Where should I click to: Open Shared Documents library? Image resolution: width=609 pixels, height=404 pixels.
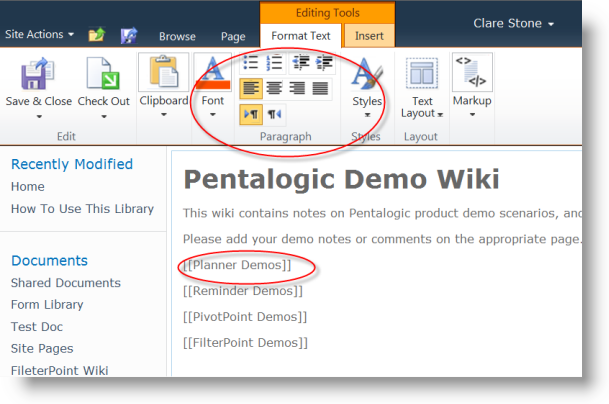(x=66, y=282)
